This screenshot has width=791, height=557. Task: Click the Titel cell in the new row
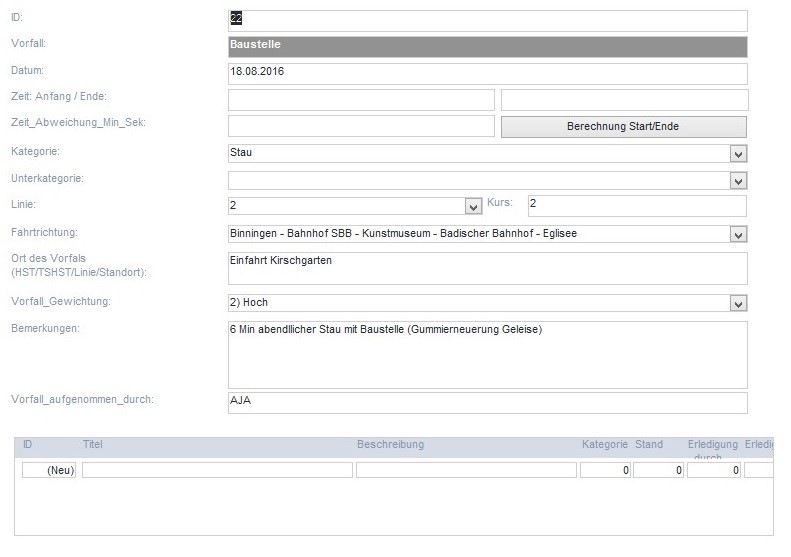point(217,470)
